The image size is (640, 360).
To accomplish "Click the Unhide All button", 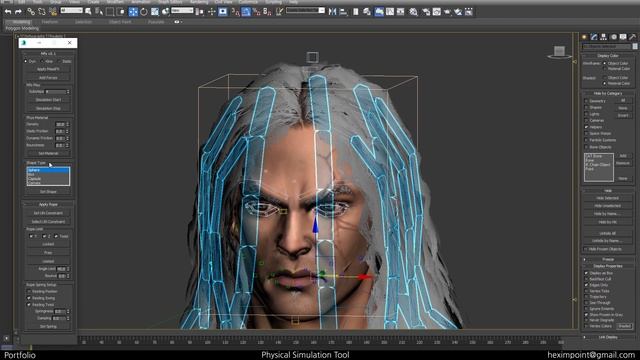I will tap(607, 233).
